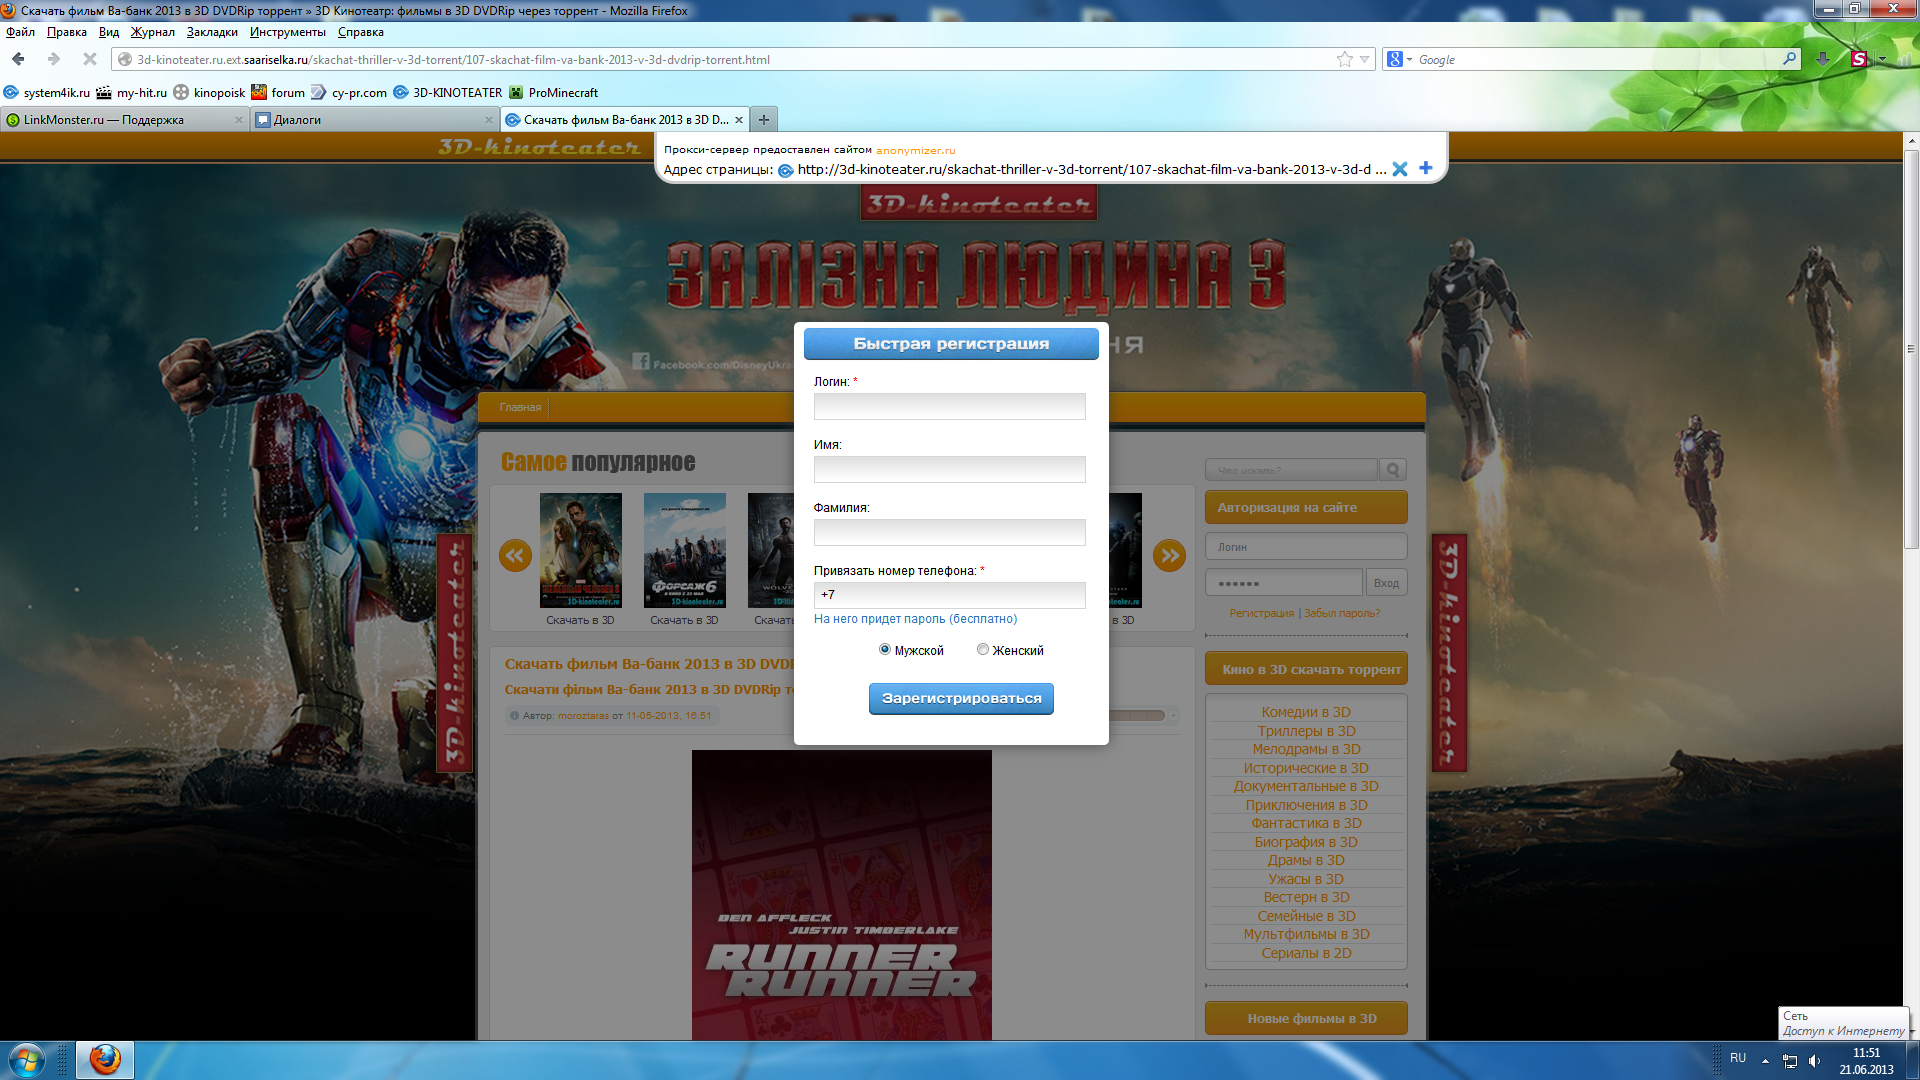Click the page vertical scrollbar thumb
1920x1080 pixels.
[x=1911, y=350]
